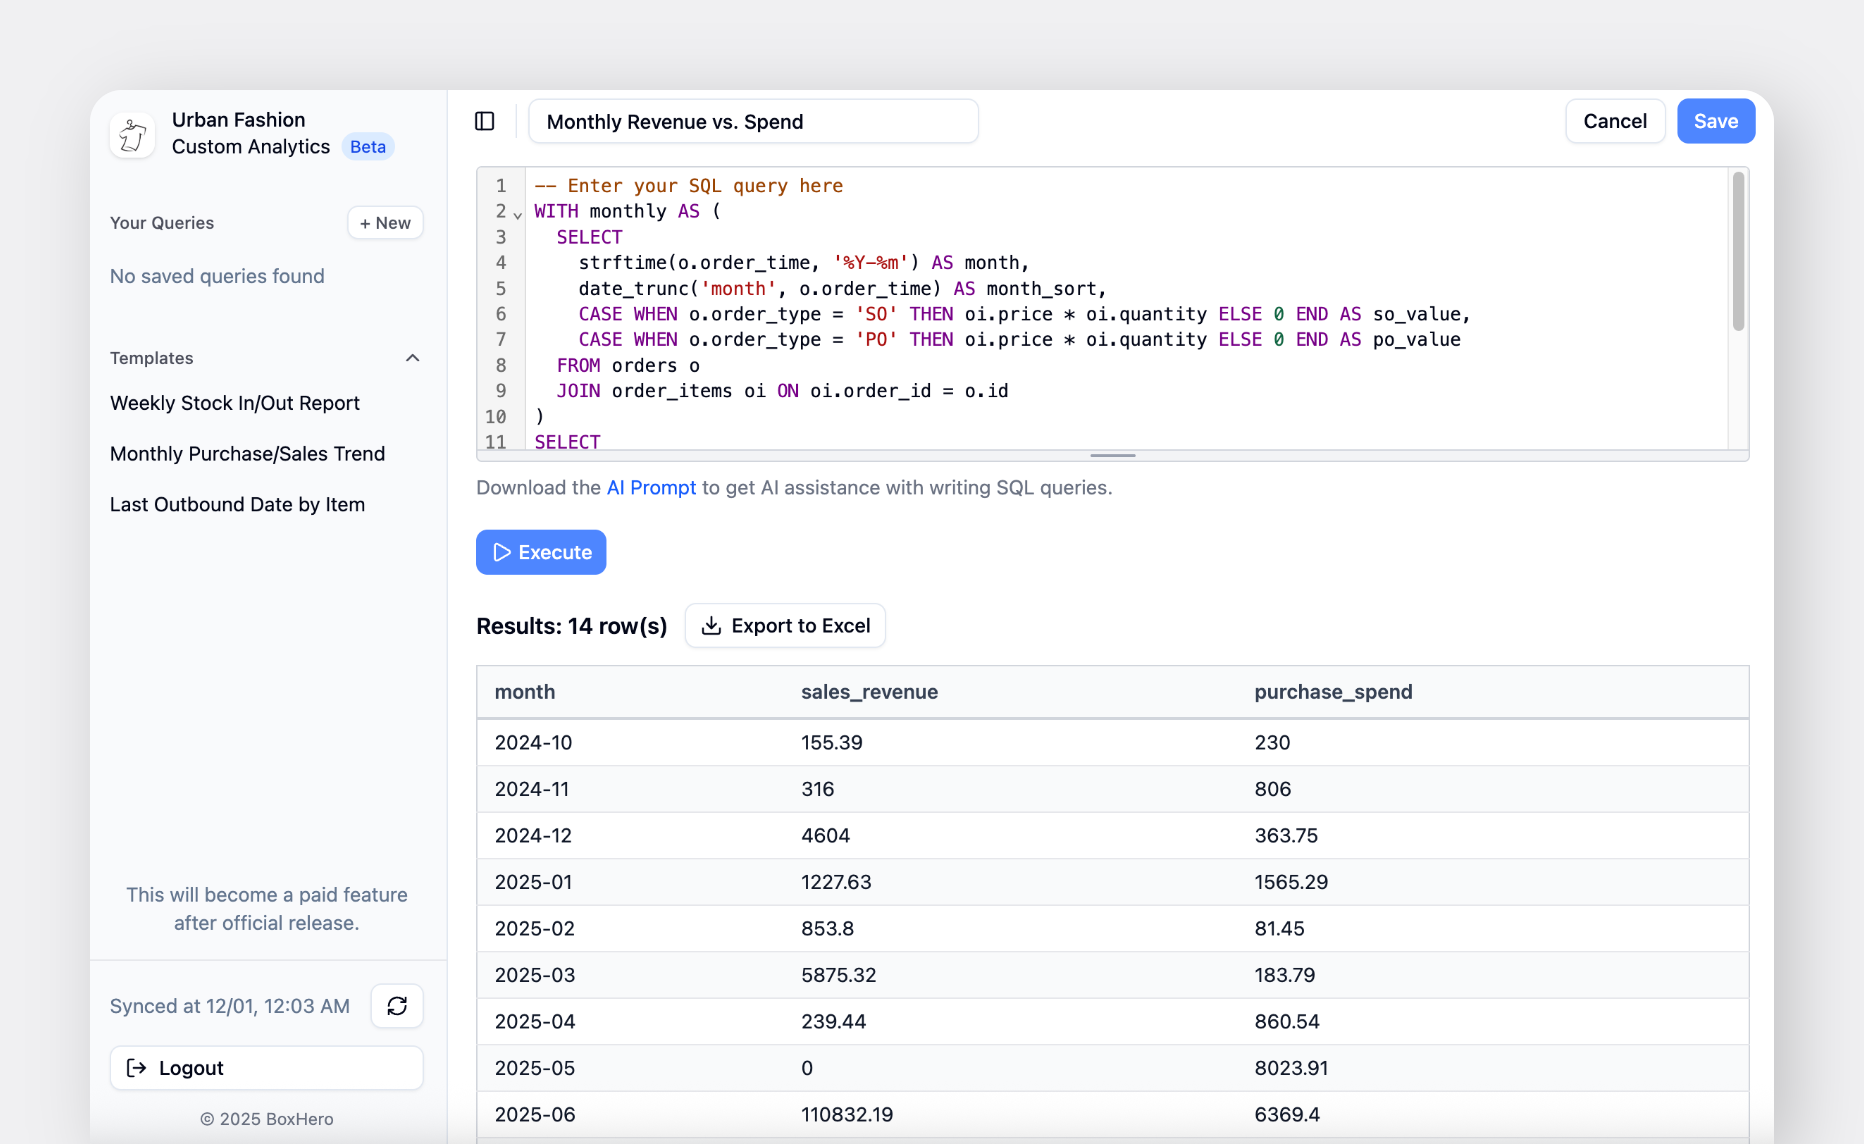Viewport: 1864px width, 1144px height.
Task: Click the sync refresh icon next to synced time
Action: [x=396, y=1006]
